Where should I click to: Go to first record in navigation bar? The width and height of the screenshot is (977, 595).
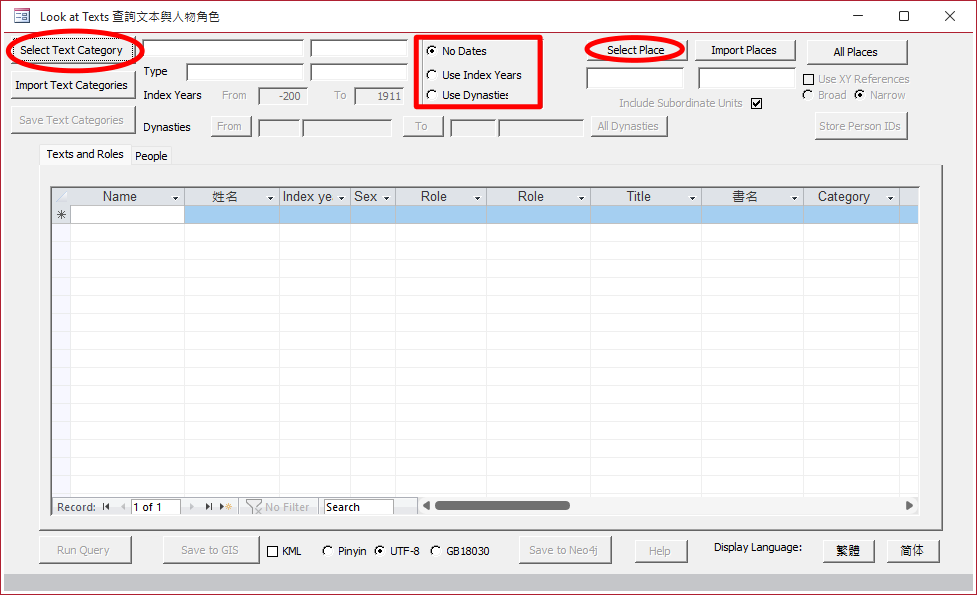(x=106, y=507)
